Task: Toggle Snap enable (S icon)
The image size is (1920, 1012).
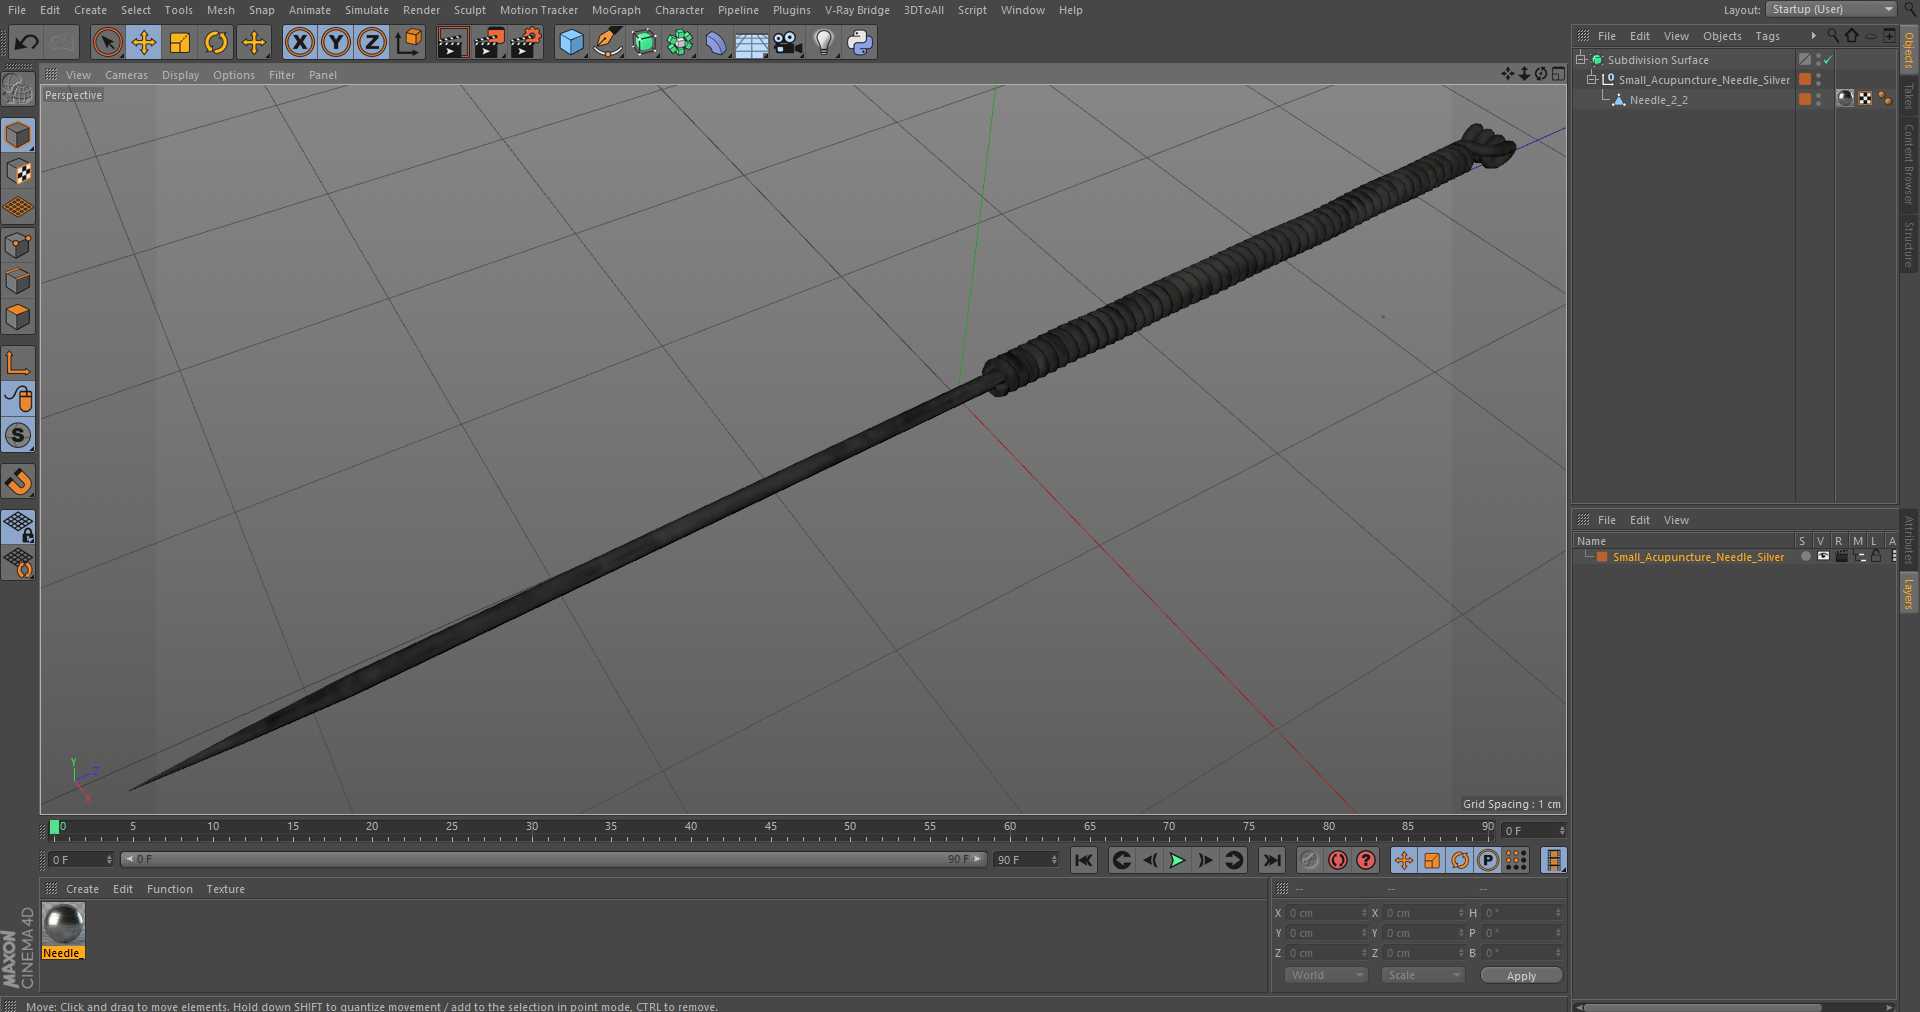Action: coord(18,435)
